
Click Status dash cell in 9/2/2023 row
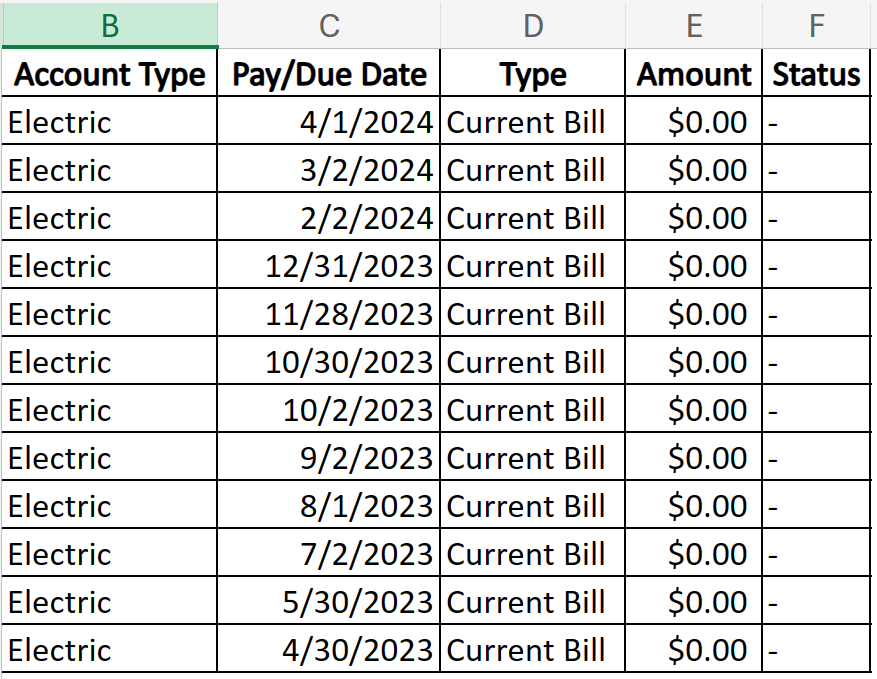click(x=816, y=458)
